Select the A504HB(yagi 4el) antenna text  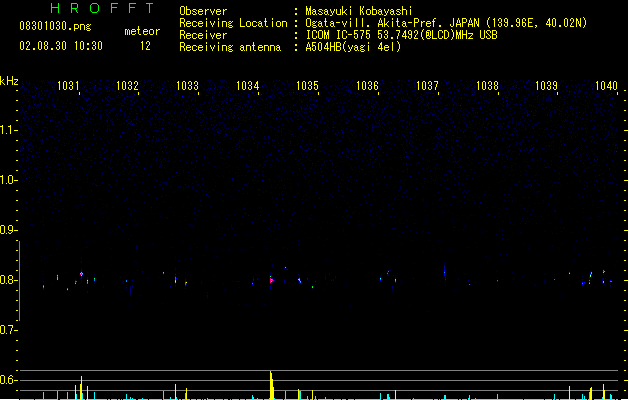click(353, 47)
